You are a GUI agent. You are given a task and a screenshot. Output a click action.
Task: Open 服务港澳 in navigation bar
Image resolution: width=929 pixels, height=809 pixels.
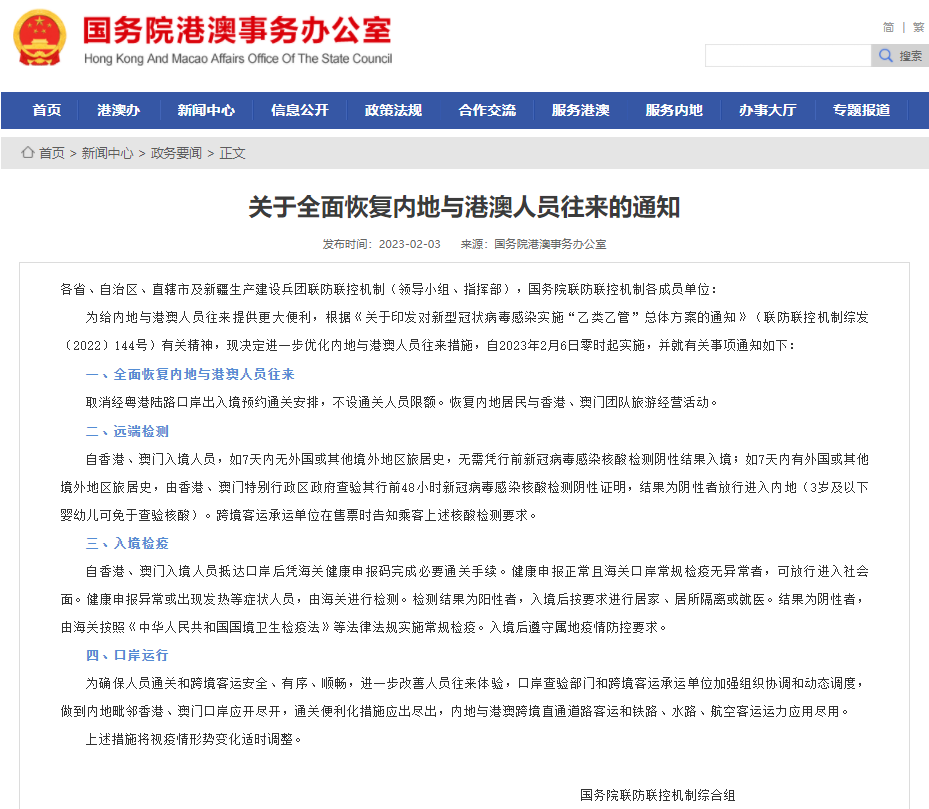(580, 110)
